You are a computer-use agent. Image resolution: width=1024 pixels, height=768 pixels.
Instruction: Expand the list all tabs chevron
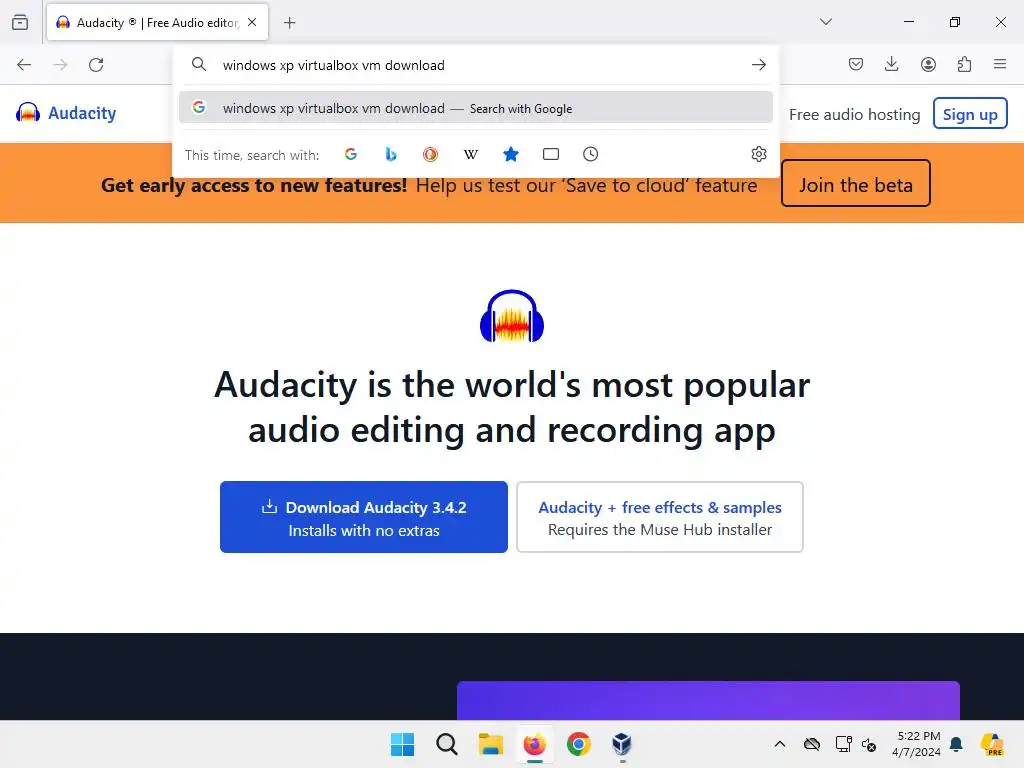pos(826,22)
